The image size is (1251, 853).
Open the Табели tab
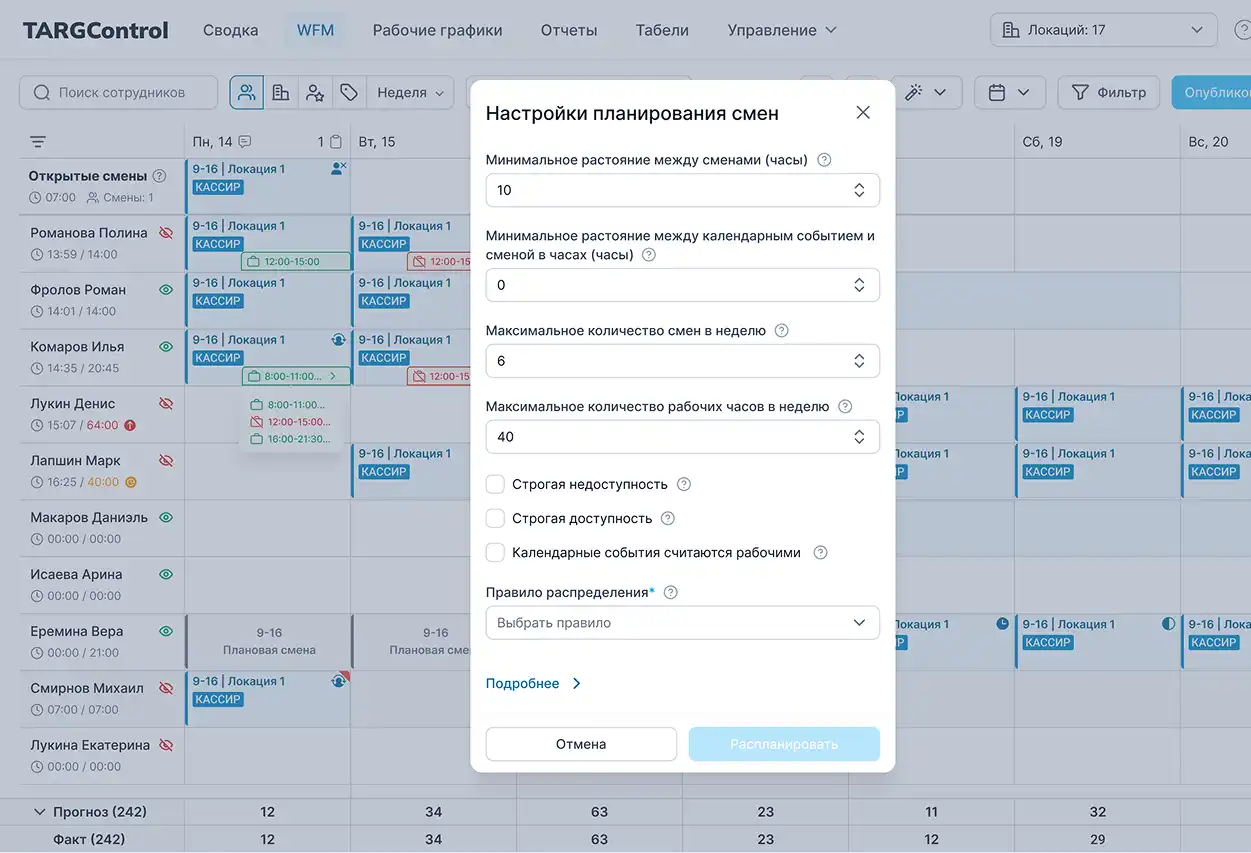(x=662, y=30)
